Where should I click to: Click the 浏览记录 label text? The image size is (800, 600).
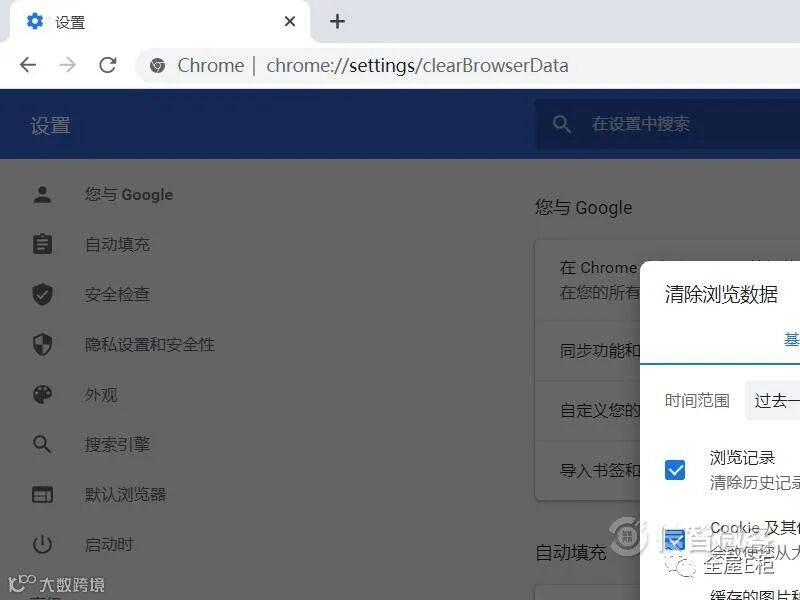(742, 458)
